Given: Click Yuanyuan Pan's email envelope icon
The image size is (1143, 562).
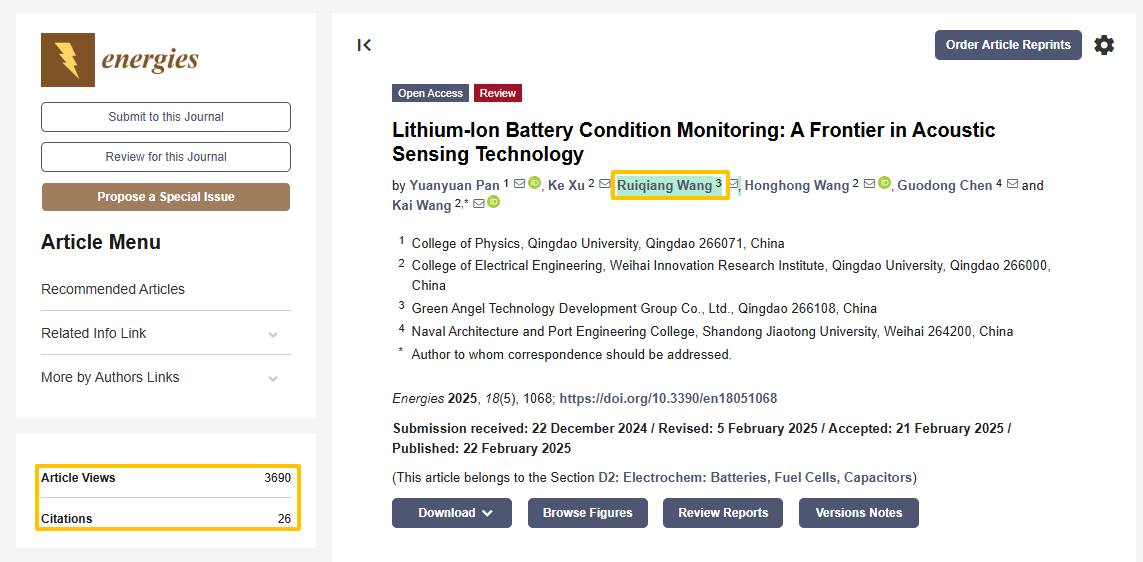Looking at the screenshot, I should click(x=519, y=184).
